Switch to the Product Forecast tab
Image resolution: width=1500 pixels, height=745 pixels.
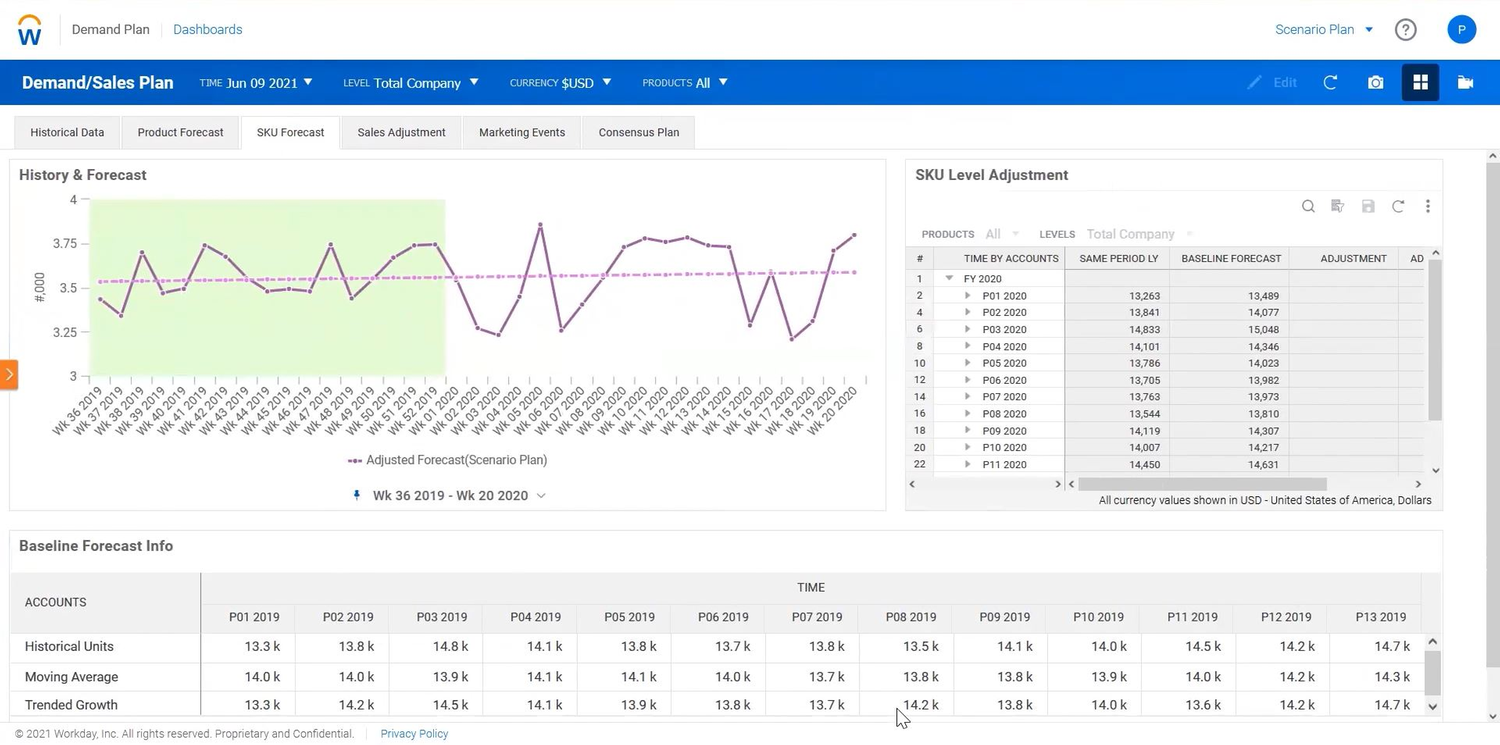tap(180, 132)
